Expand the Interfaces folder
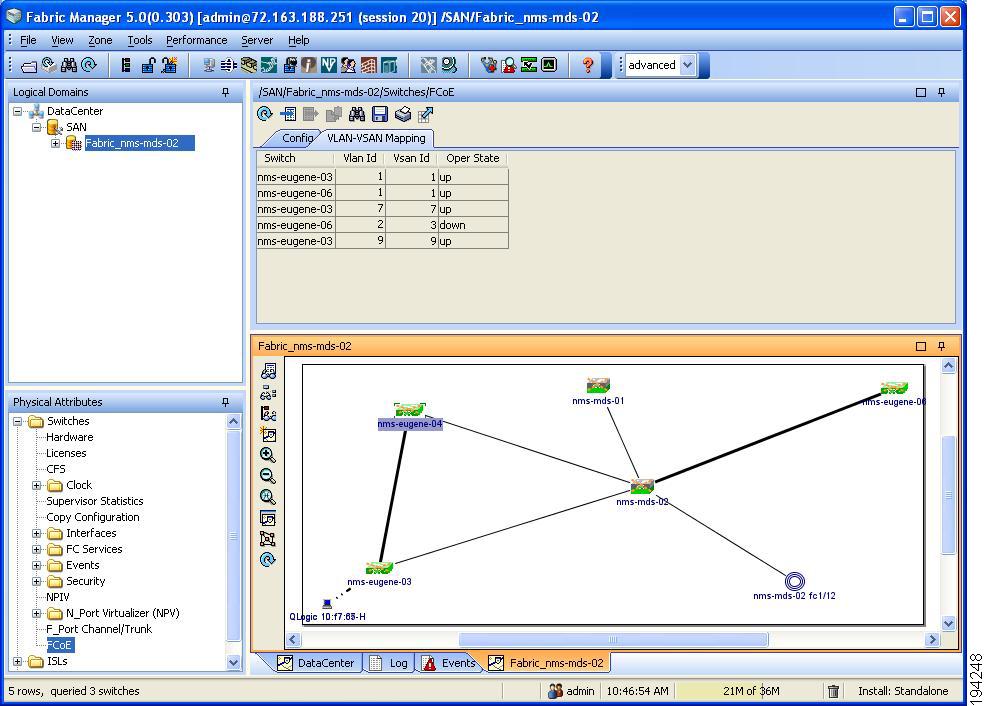 click(x=36, y=533)
